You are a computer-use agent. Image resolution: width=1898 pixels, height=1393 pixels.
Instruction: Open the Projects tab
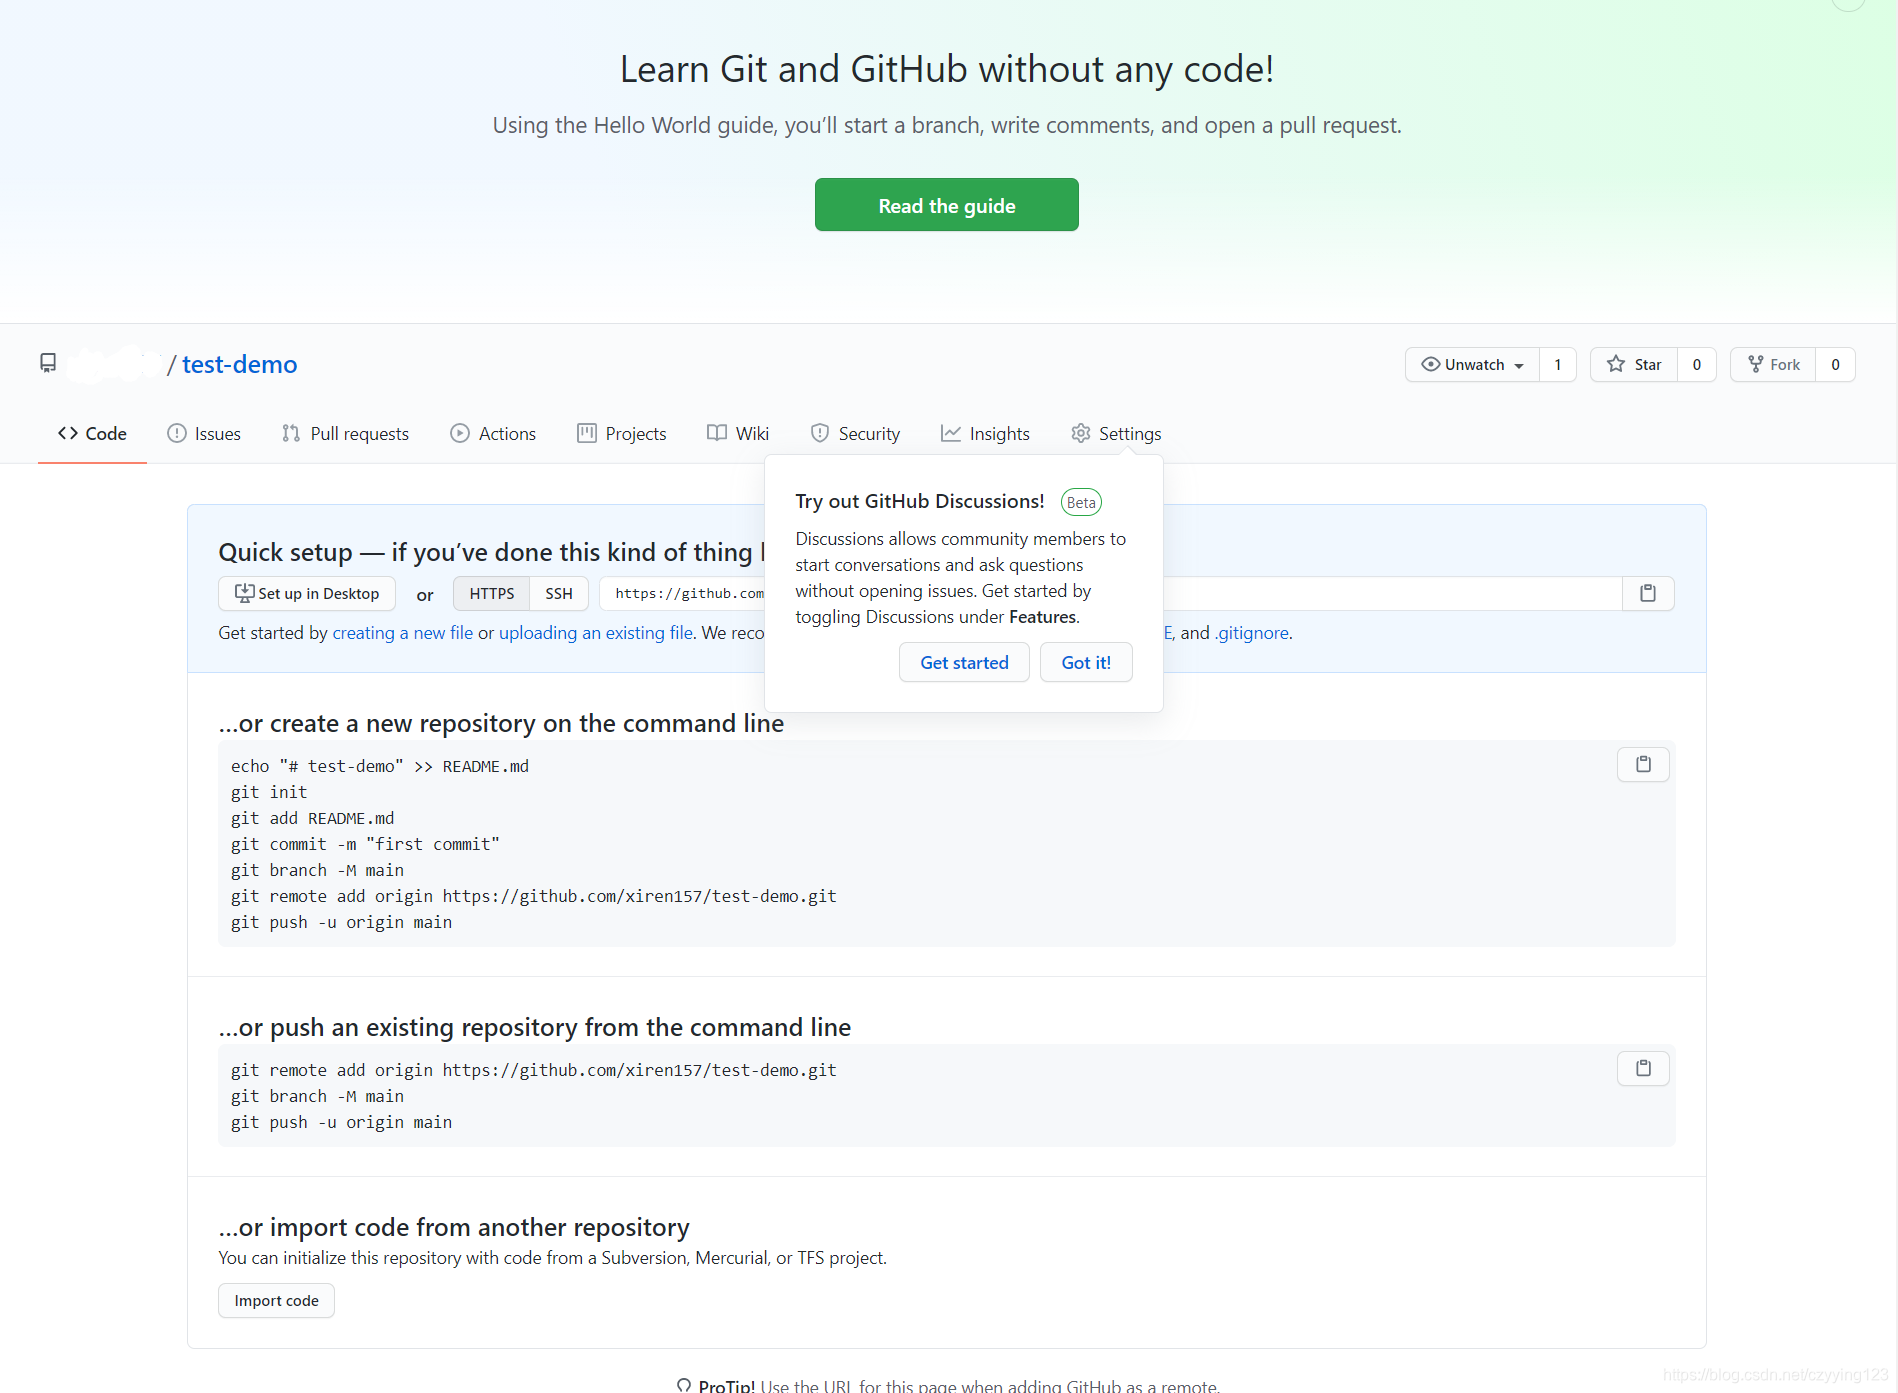click(x=622, y=433)
